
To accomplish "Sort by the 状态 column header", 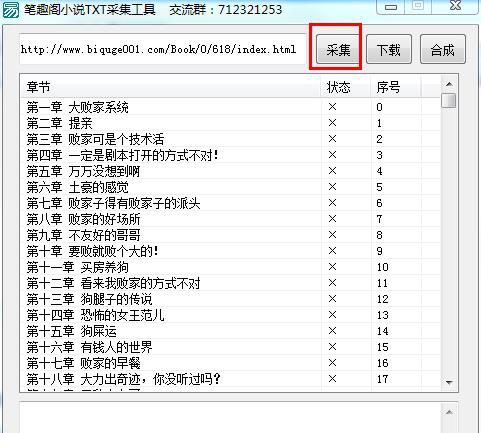I will pos(346,87).
